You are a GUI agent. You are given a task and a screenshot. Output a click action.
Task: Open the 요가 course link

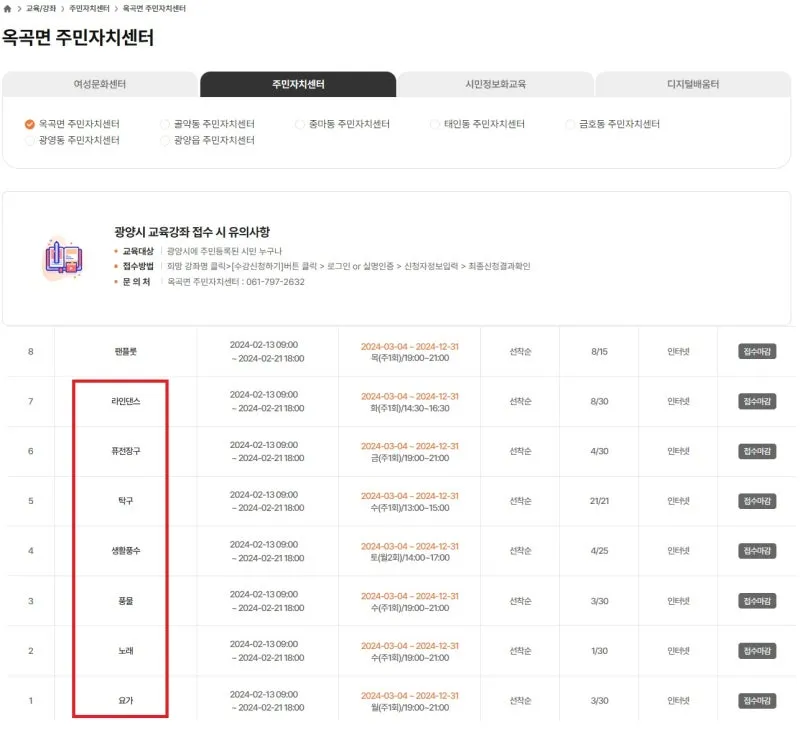point(125,701)
